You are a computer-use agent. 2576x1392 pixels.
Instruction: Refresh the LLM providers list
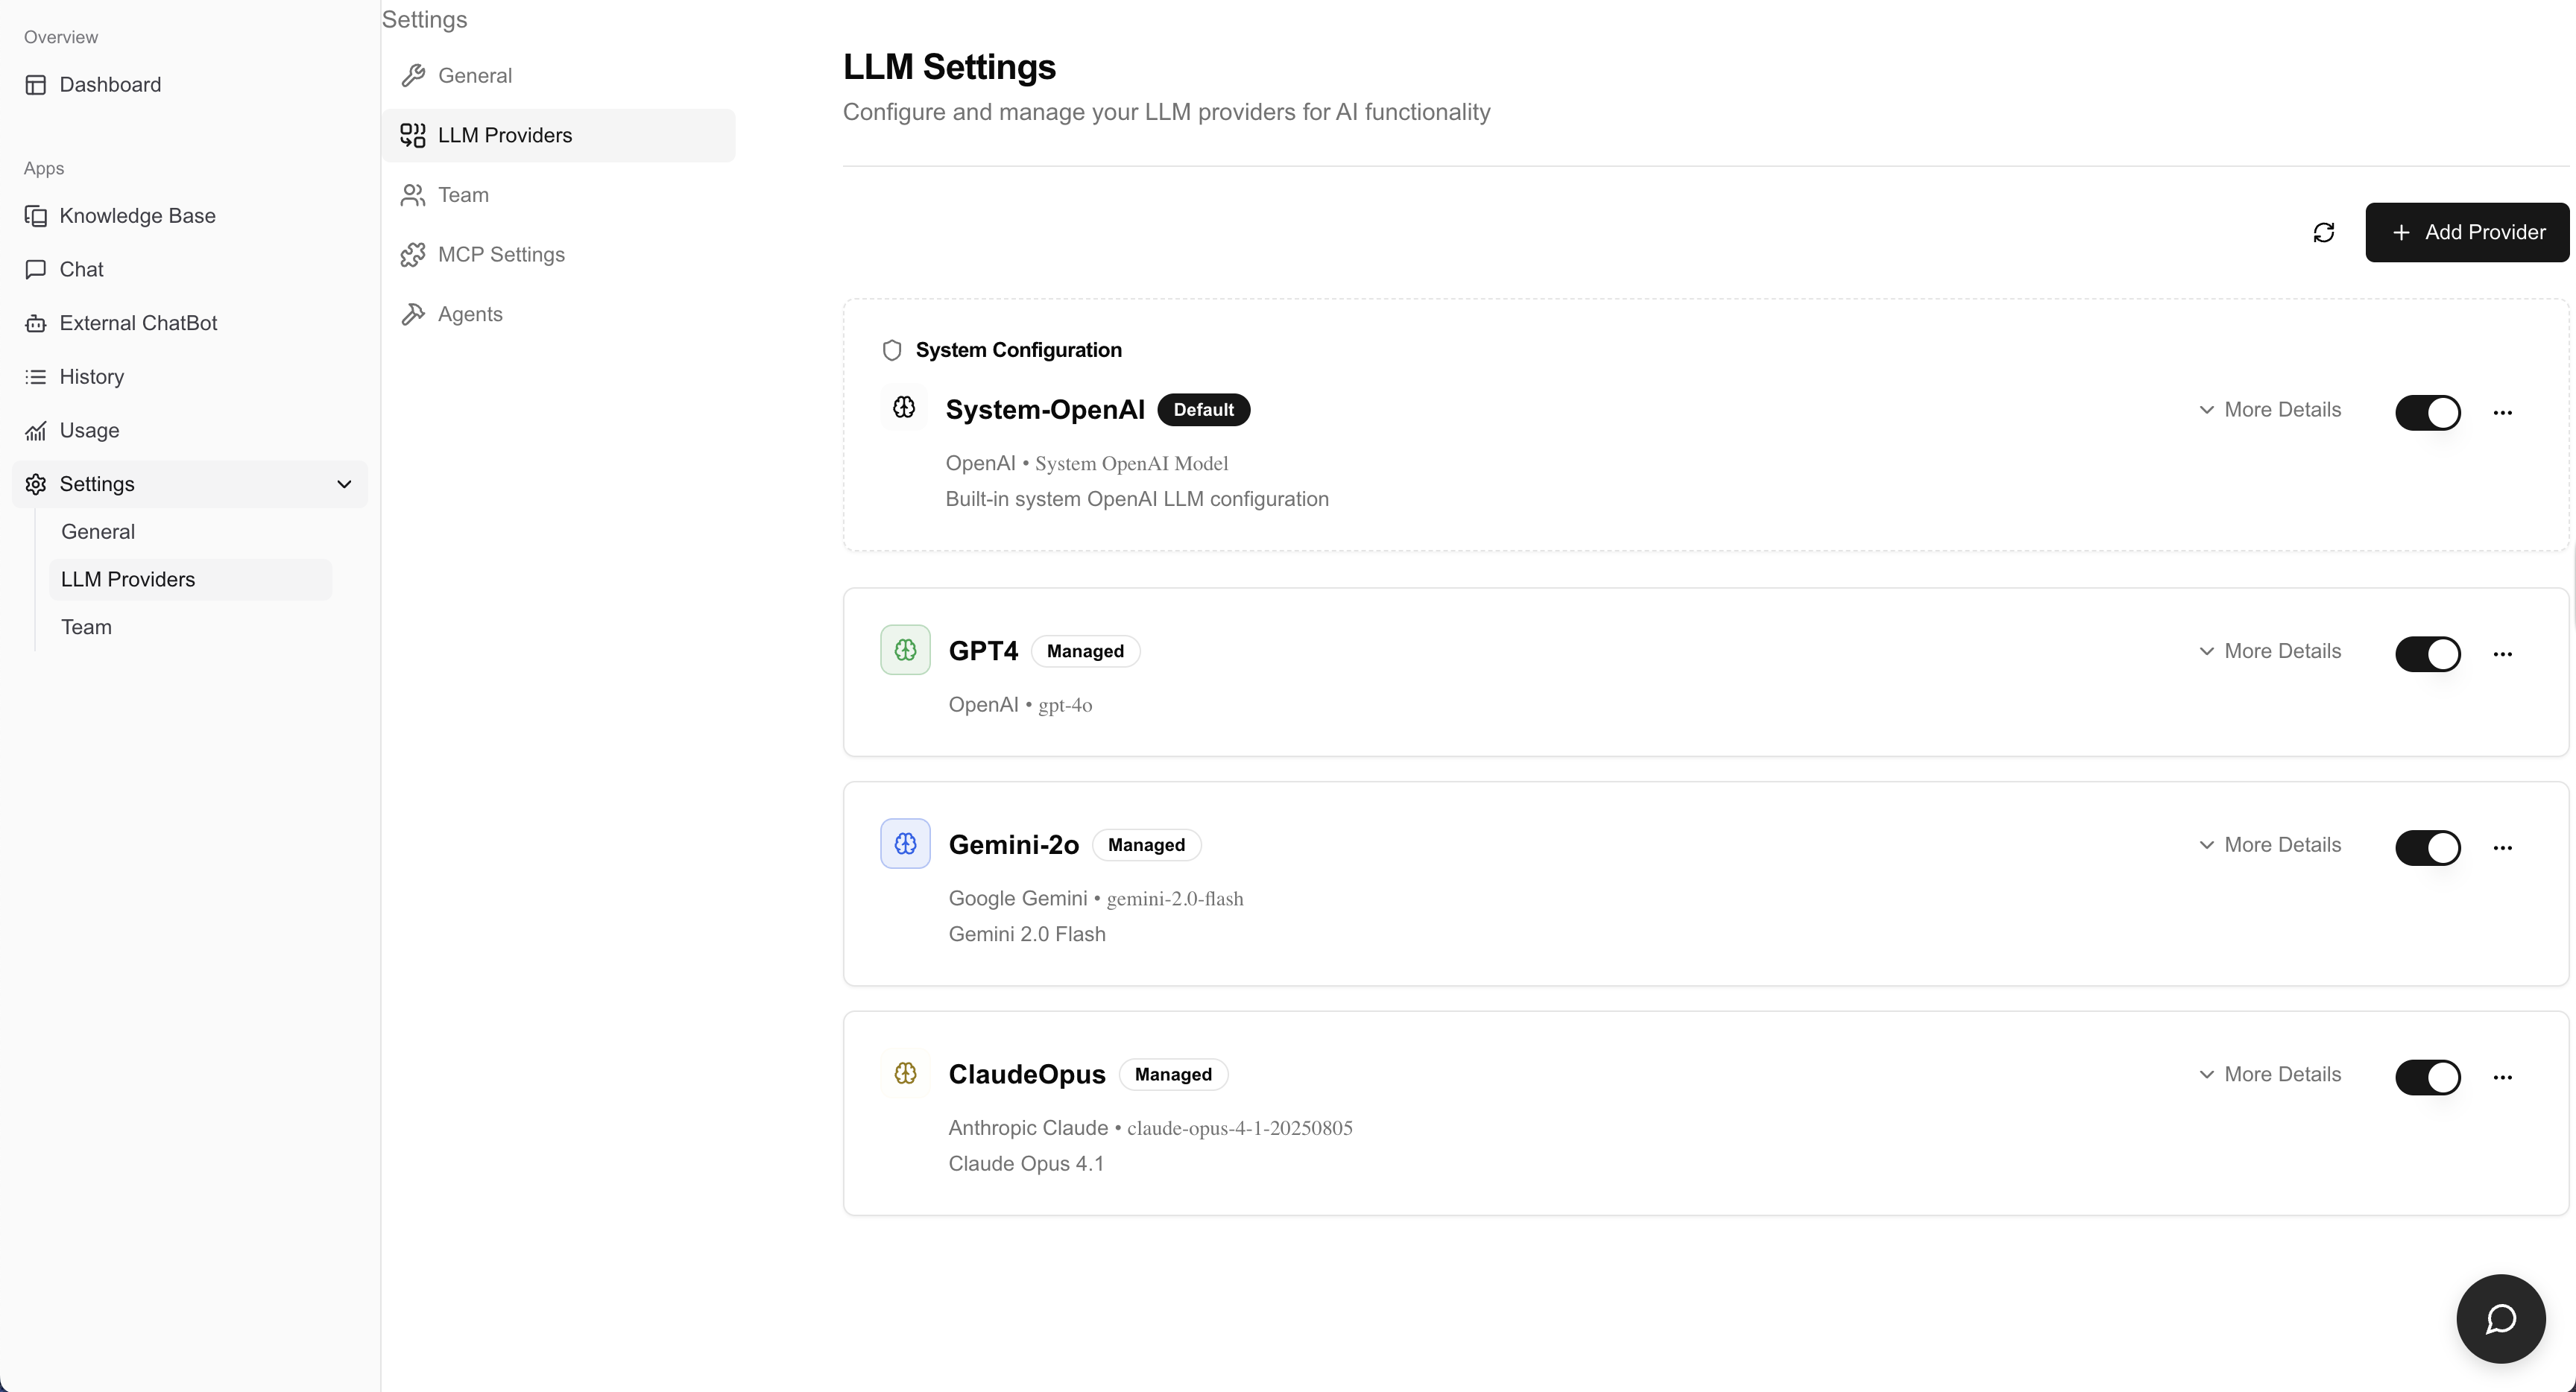tap(2324, 232)
